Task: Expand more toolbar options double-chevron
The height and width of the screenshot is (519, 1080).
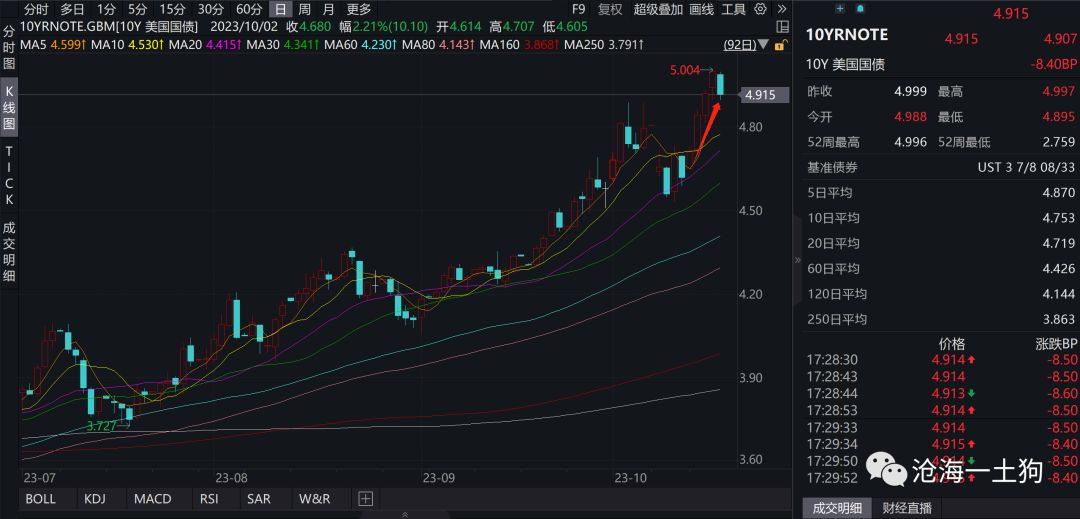Action: click(781, 9)
